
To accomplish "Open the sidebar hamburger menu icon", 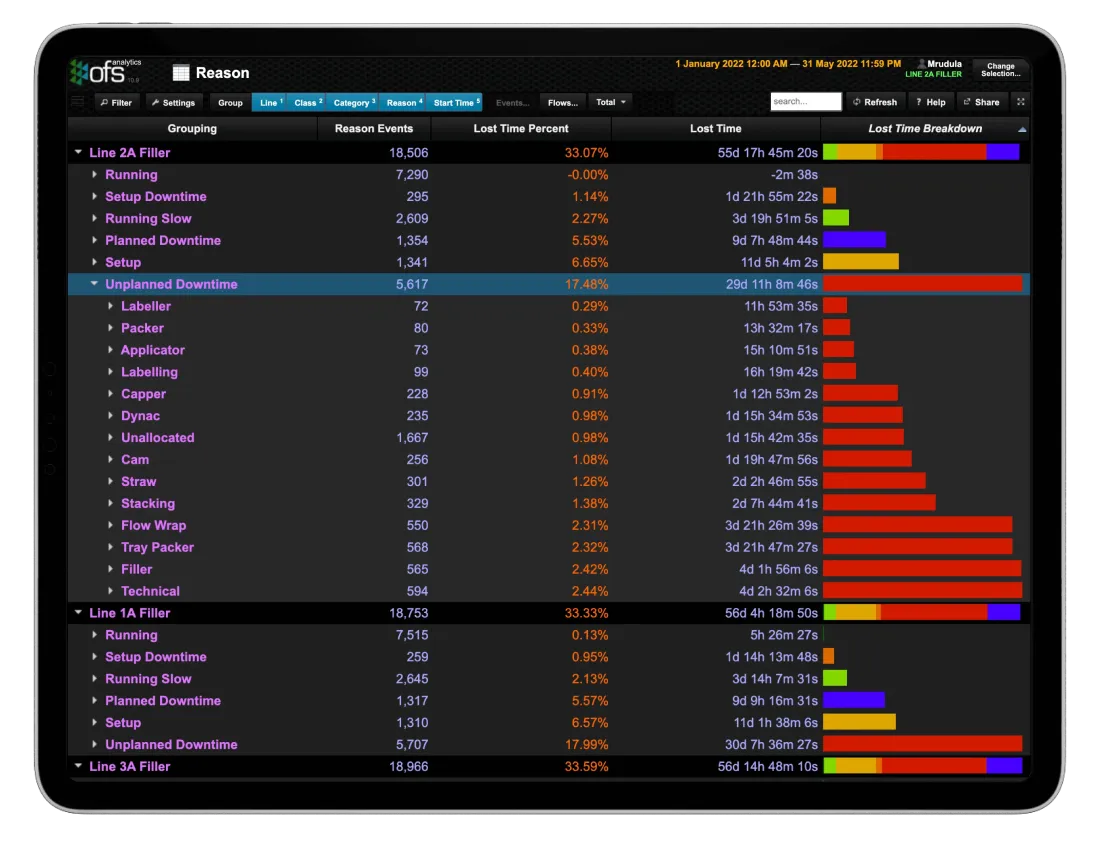I will click(77, 101).
